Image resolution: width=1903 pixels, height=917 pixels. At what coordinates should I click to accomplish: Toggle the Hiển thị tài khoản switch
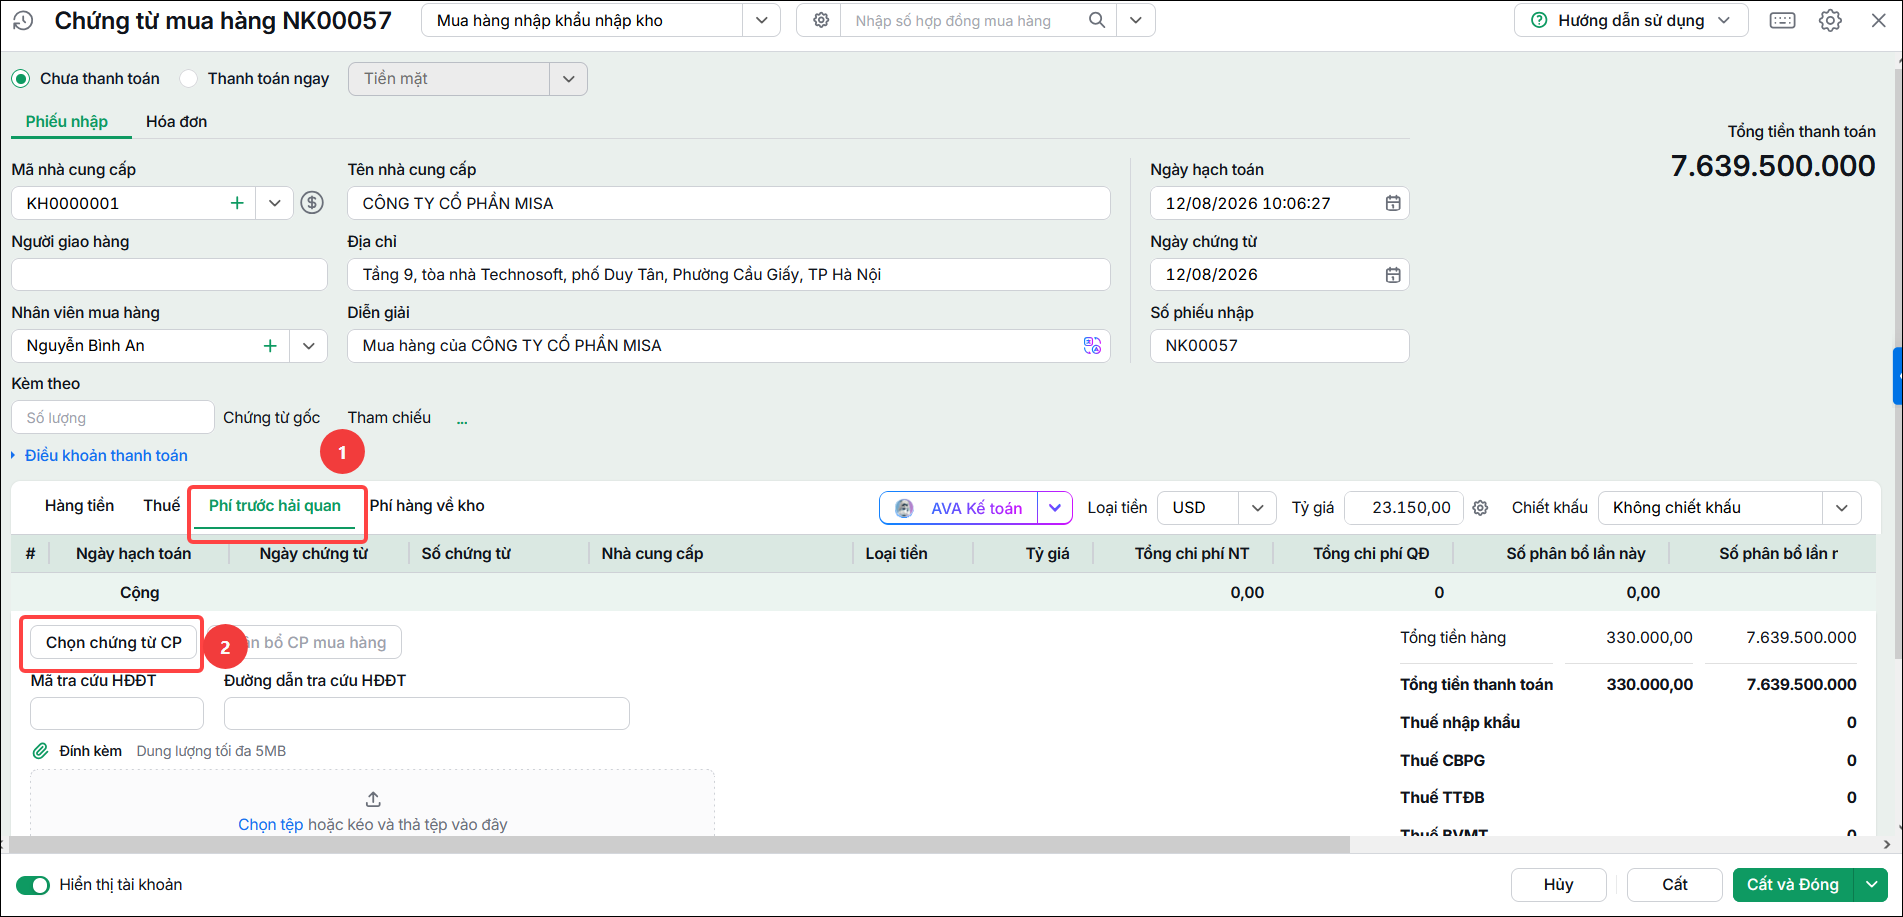[x=33, y=885]
